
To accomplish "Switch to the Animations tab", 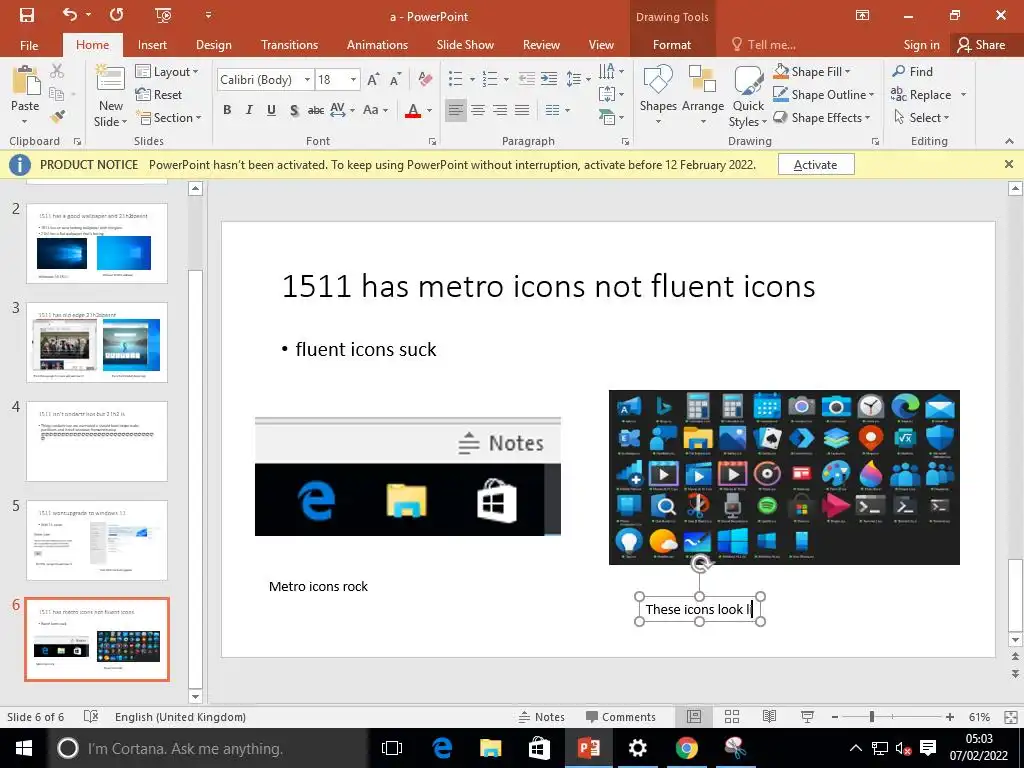I will (x=377, y=45).
